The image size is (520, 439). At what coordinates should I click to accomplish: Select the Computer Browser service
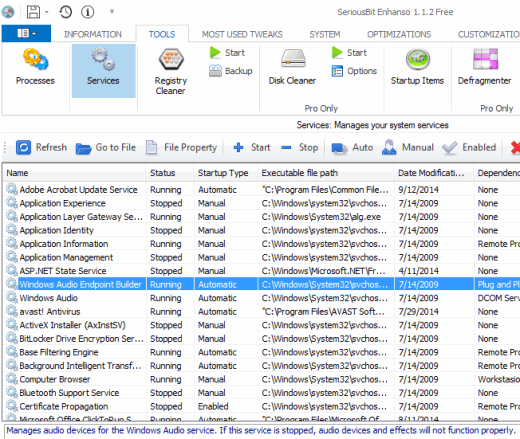[x=262, y=379]
